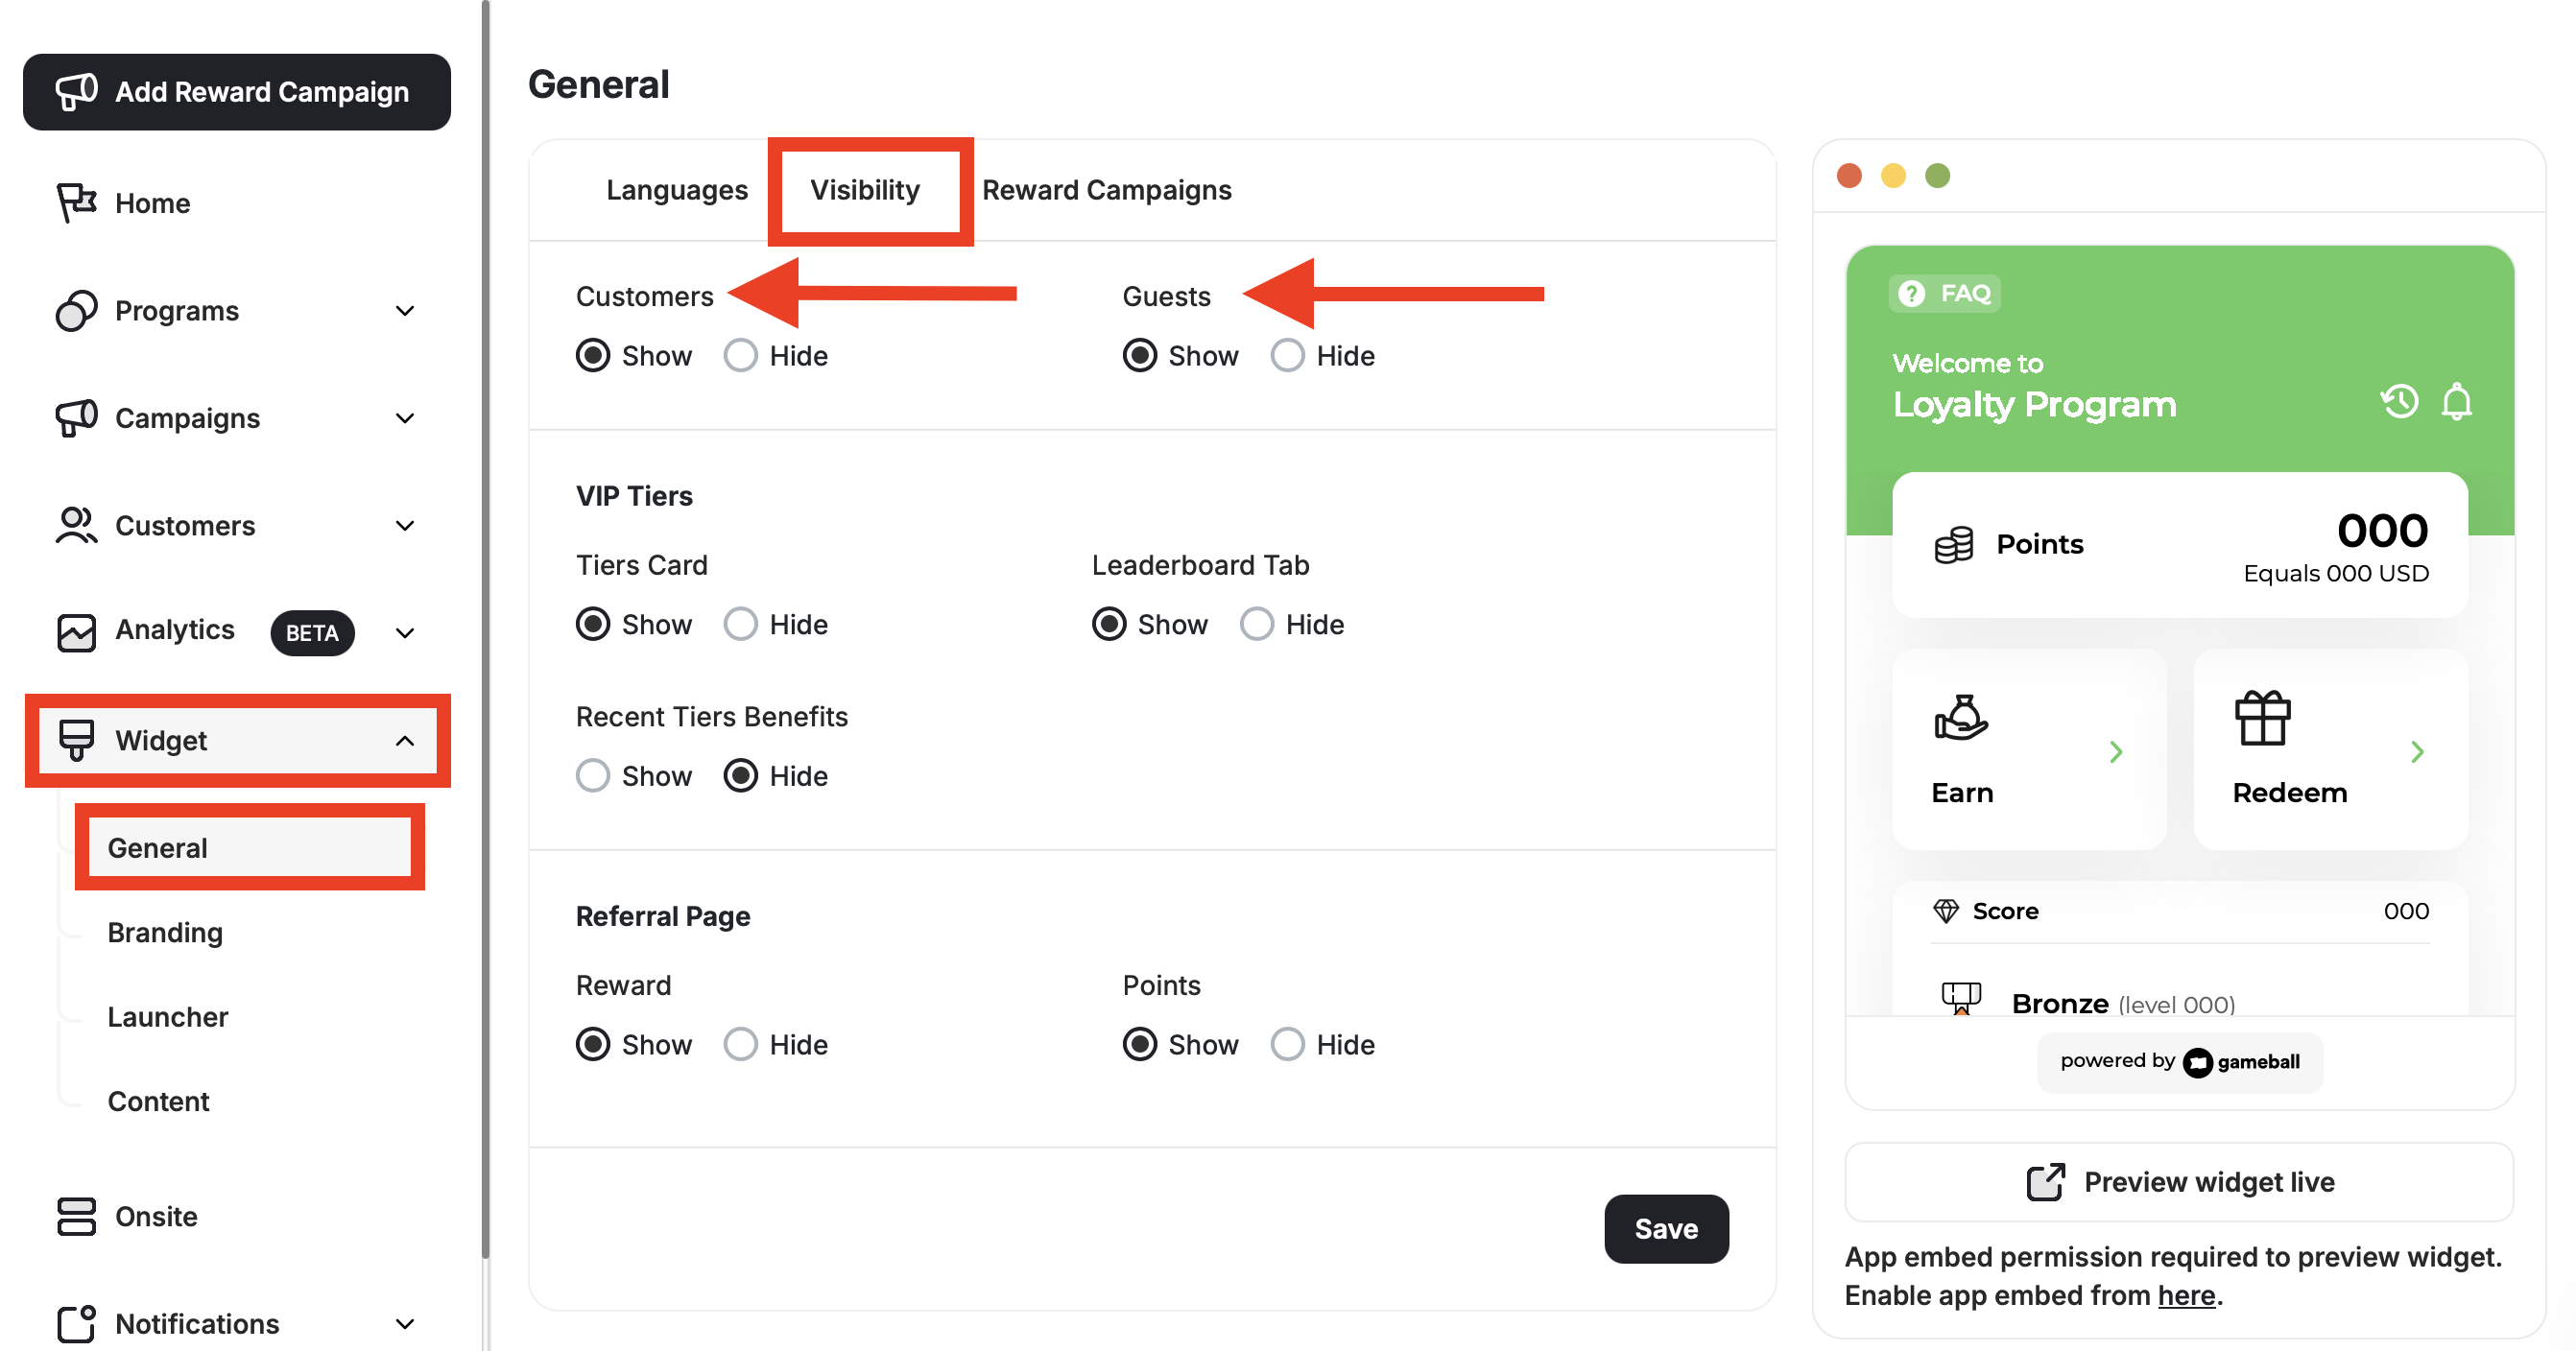
Task: Click the FAQ question mark icon in widget preview
Action: [x=1911, y=293]
